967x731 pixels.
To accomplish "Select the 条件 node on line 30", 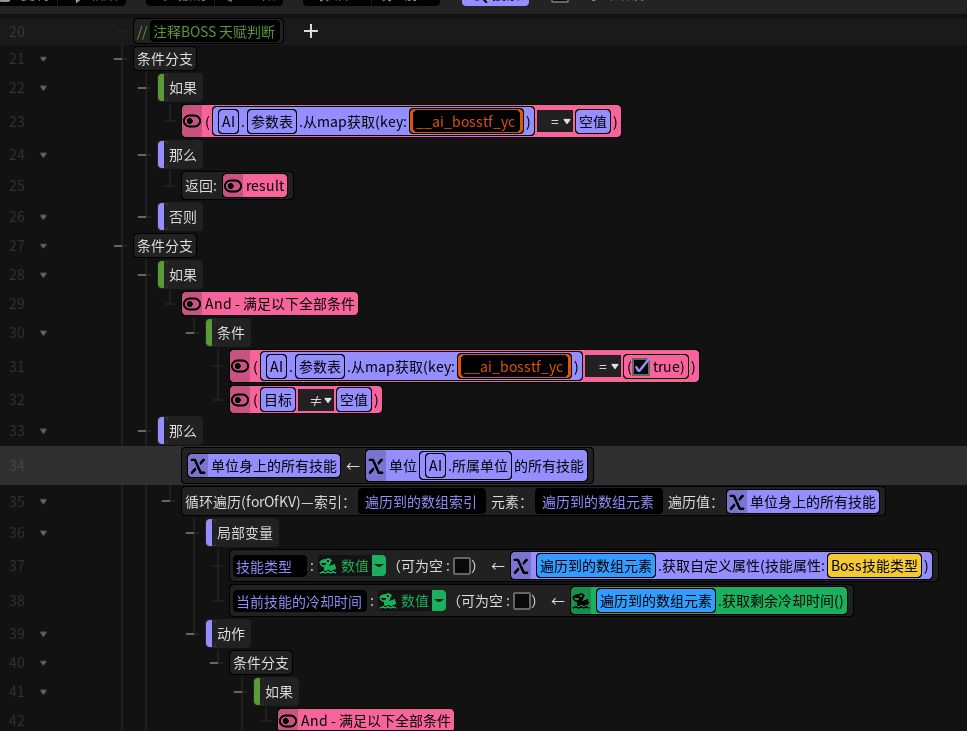I will (x=227, y=333).
